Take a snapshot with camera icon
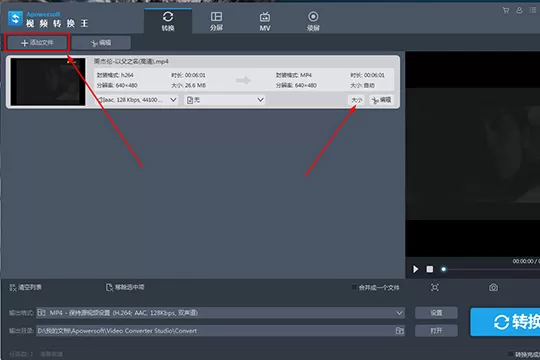This screenshot has width=540, height=360. tap(493, 287)
